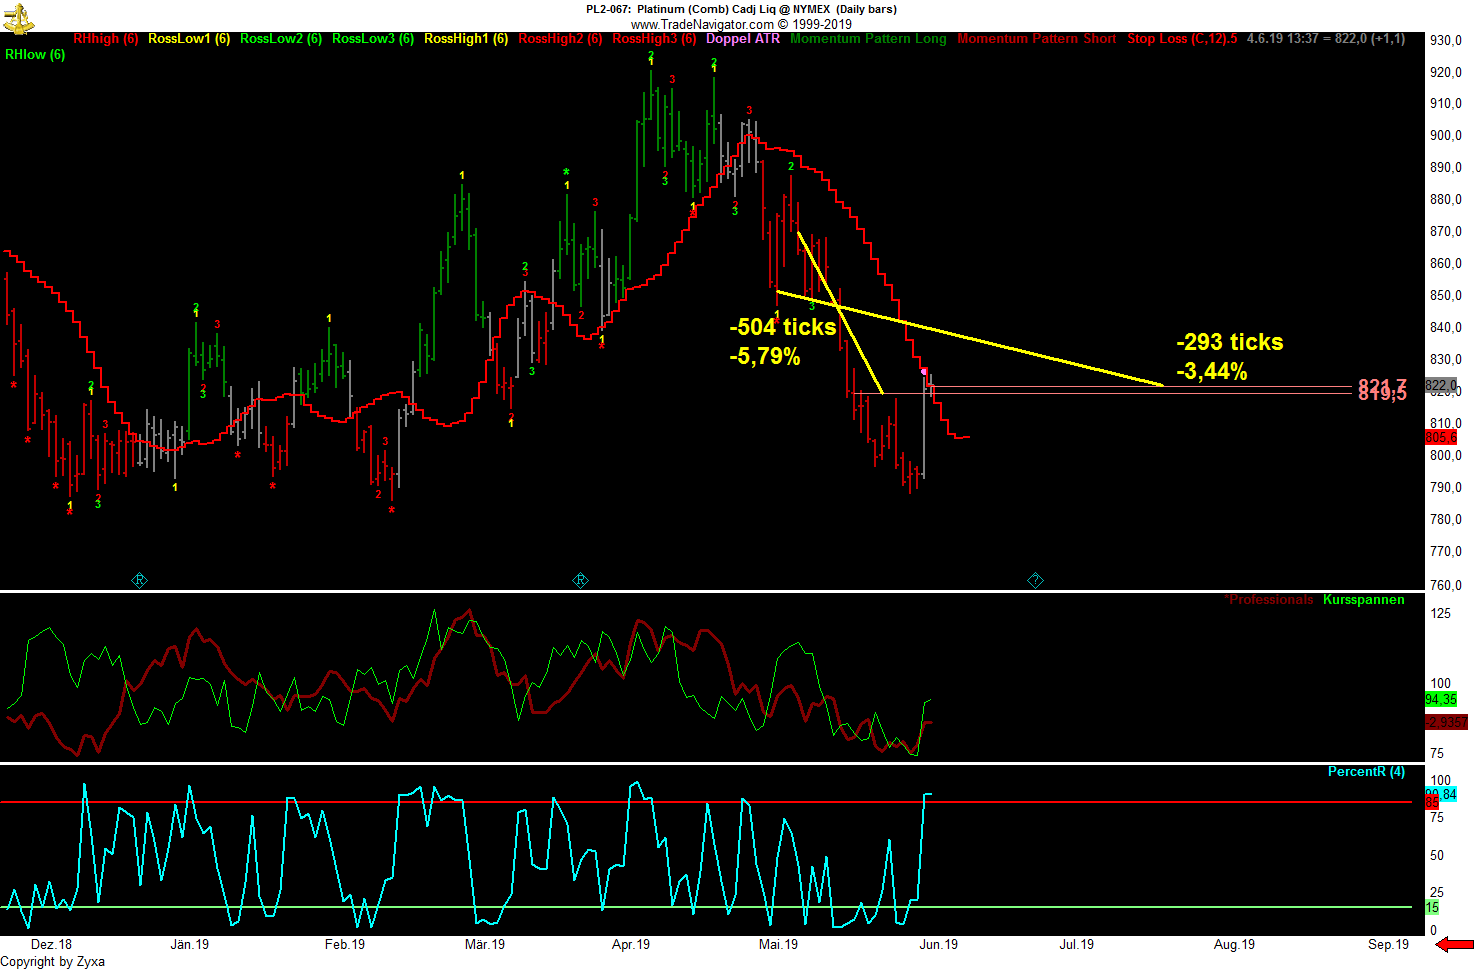Image resolution: width=1483 pixels, height=969 pixels.
Task: Click the Aug.19 date axis label
Action: point(1234,944)
